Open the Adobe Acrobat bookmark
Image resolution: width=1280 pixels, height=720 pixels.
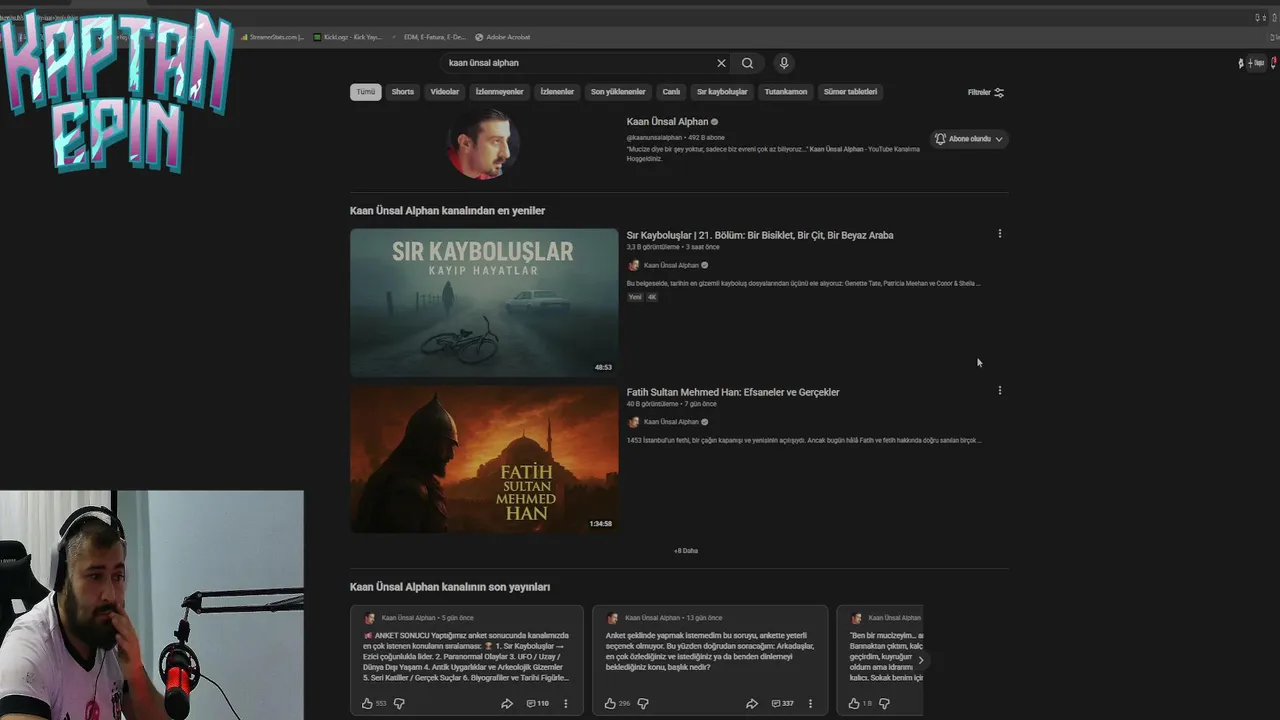pyautogui.click(x=503, y=37)
